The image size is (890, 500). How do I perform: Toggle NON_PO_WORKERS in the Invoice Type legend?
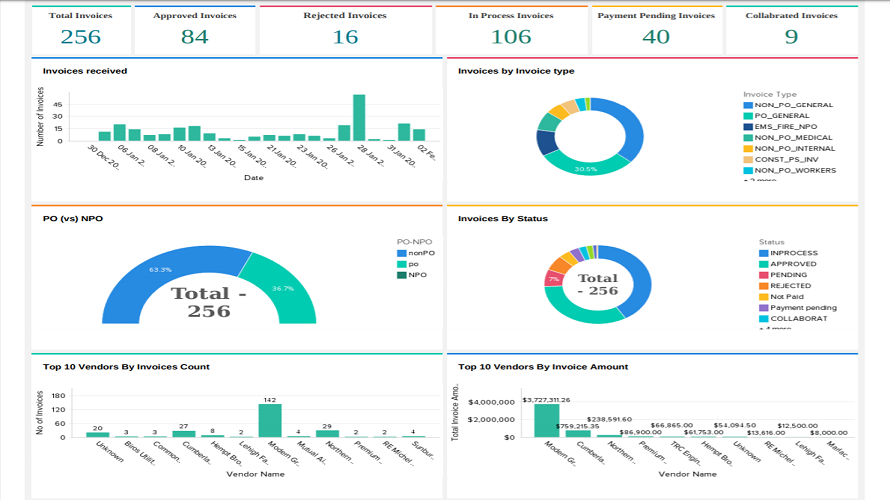click(x=790, y=170)
